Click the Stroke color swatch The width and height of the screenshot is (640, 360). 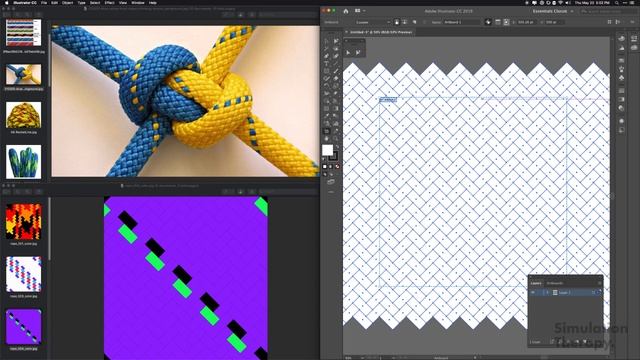(x=333, y=156)
